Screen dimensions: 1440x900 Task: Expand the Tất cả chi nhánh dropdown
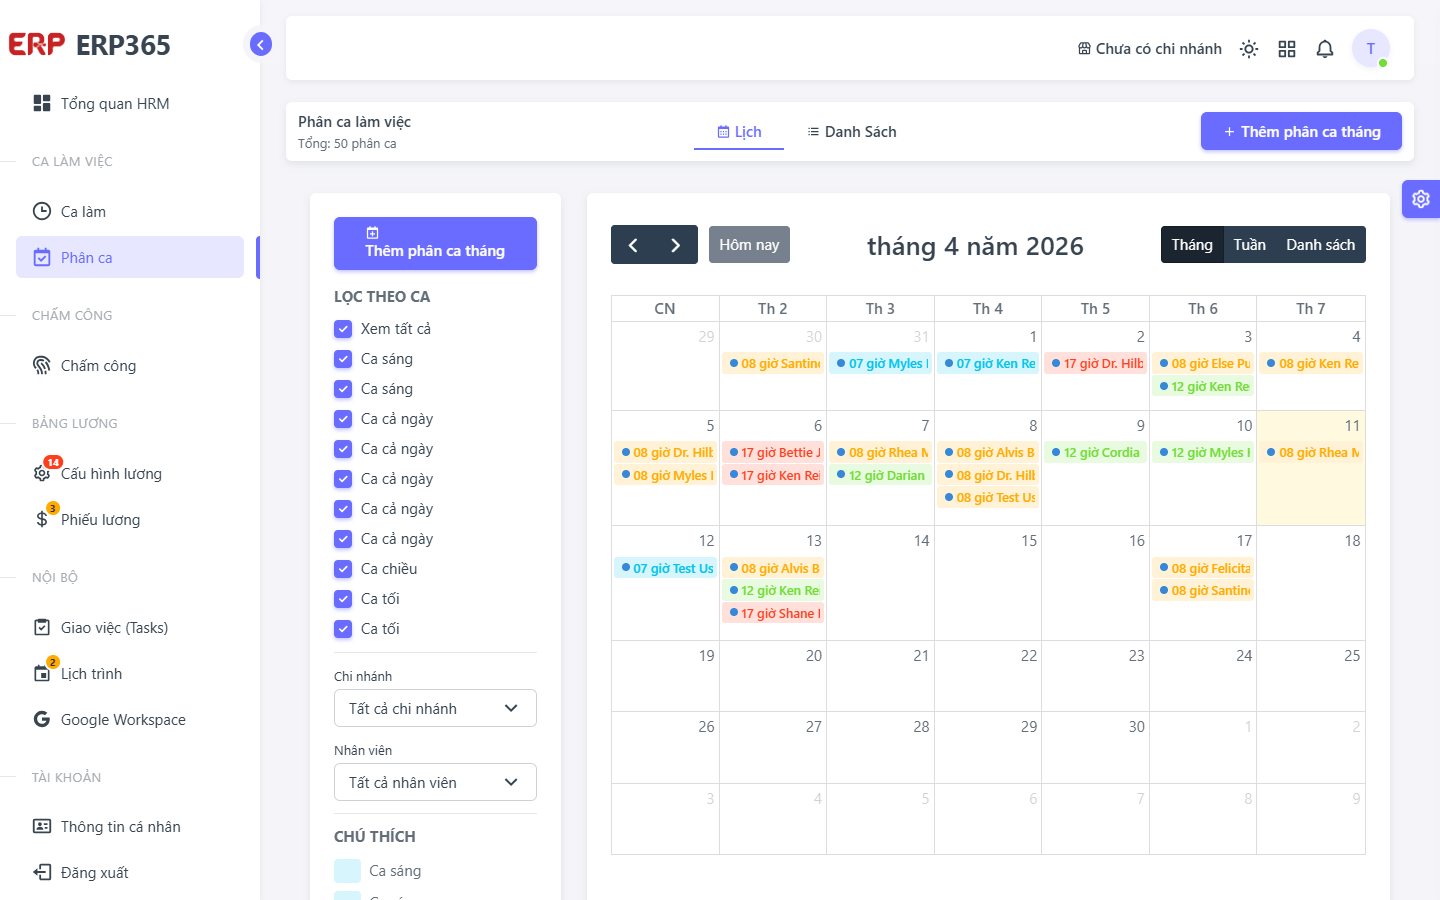pyautogui.click(x=435, y=708)
